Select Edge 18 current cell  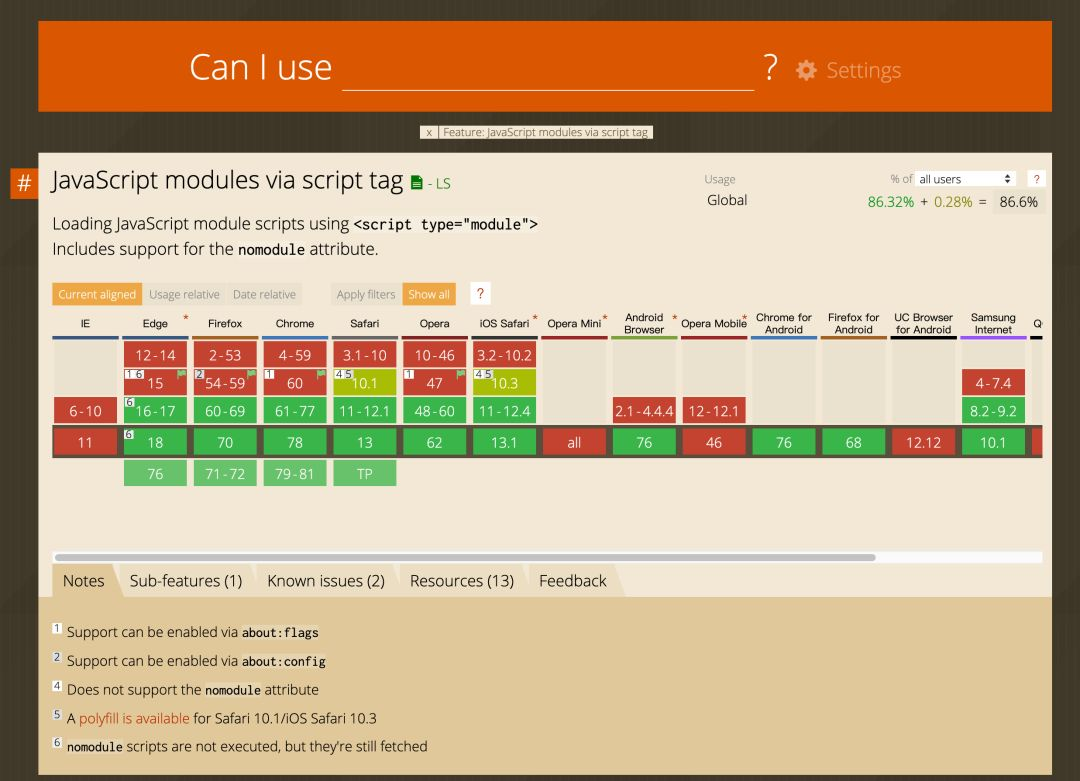[x=155, y=442]
